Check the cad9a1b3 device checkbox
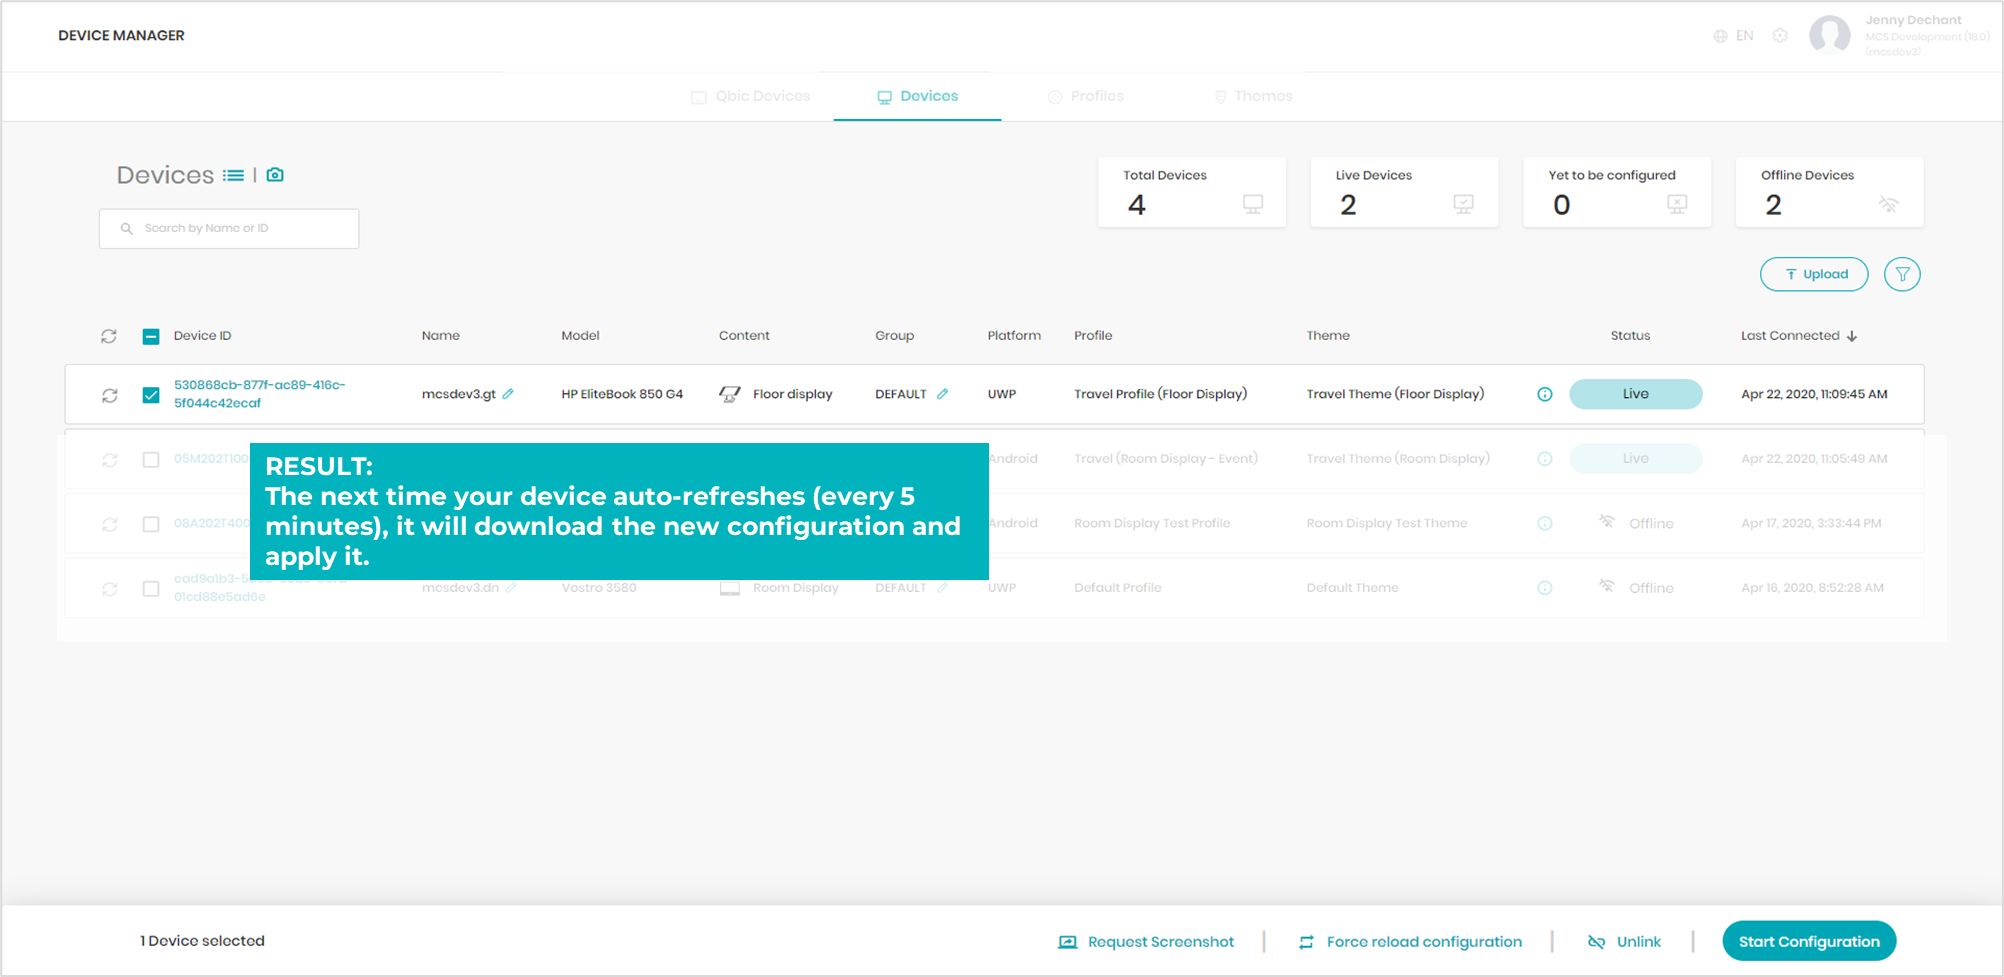Image resolution: width=2004 pixels, height=977 pixels. [x=151, y=589]
